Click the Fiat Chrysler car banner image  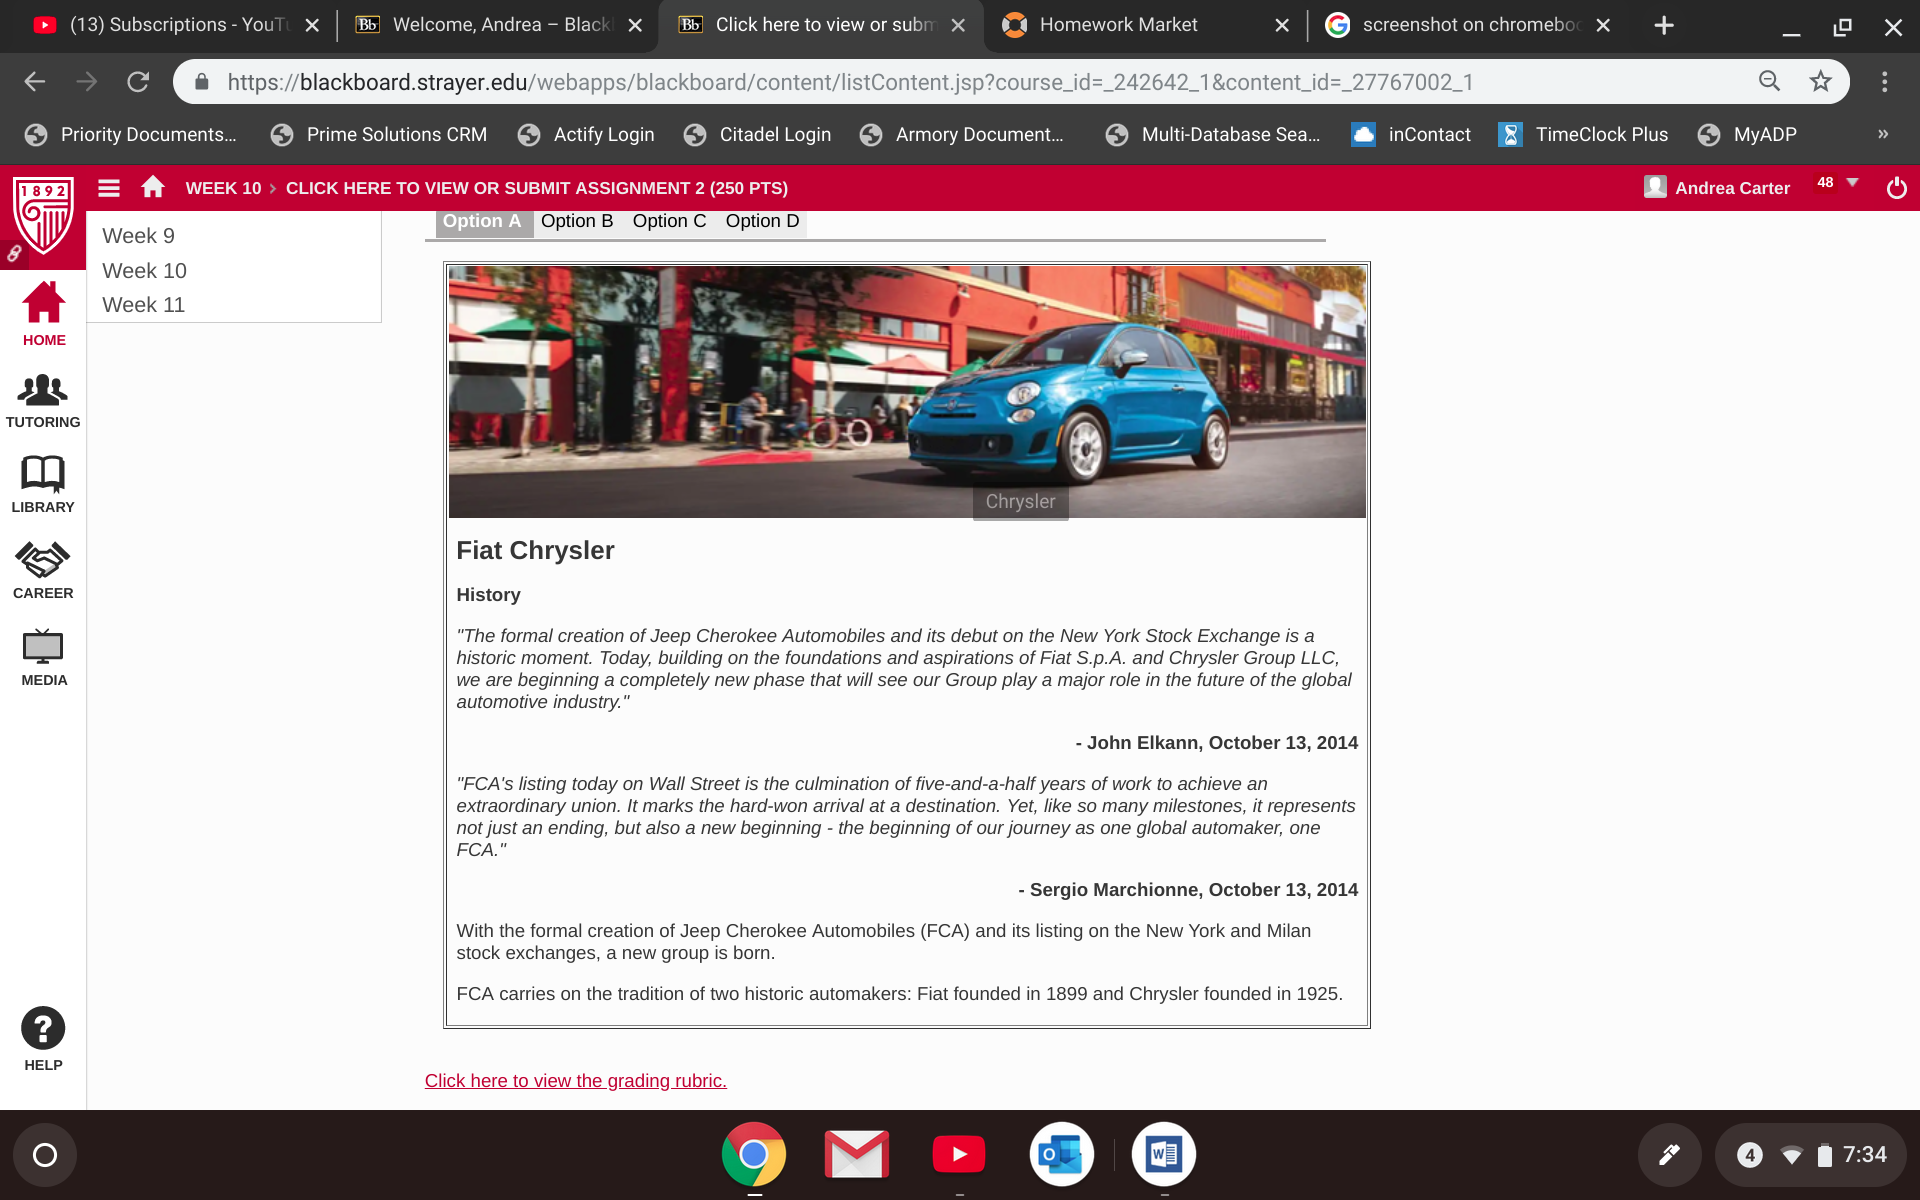click(907, 392)
